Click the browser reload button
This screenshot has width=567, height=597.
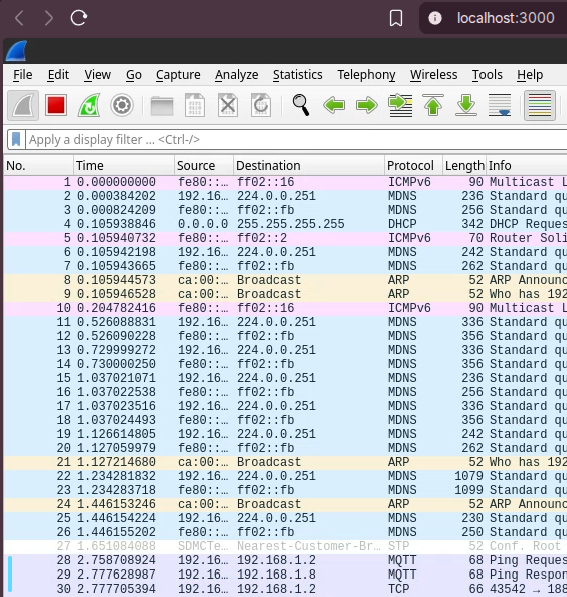click(x=79, y=18)
